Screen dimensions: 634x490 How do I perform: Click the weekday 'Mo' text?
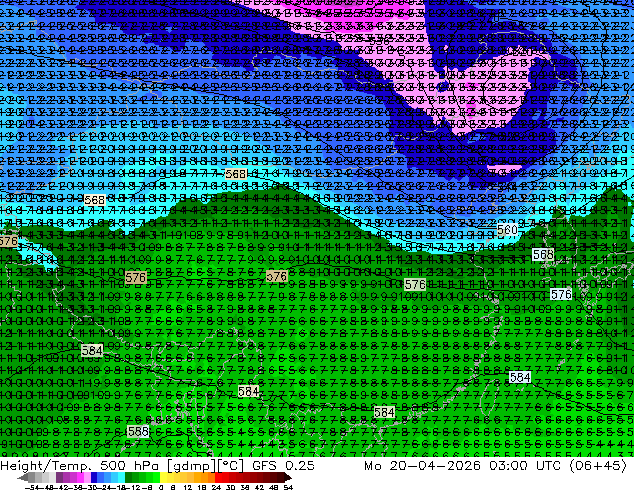coord(372,466)
